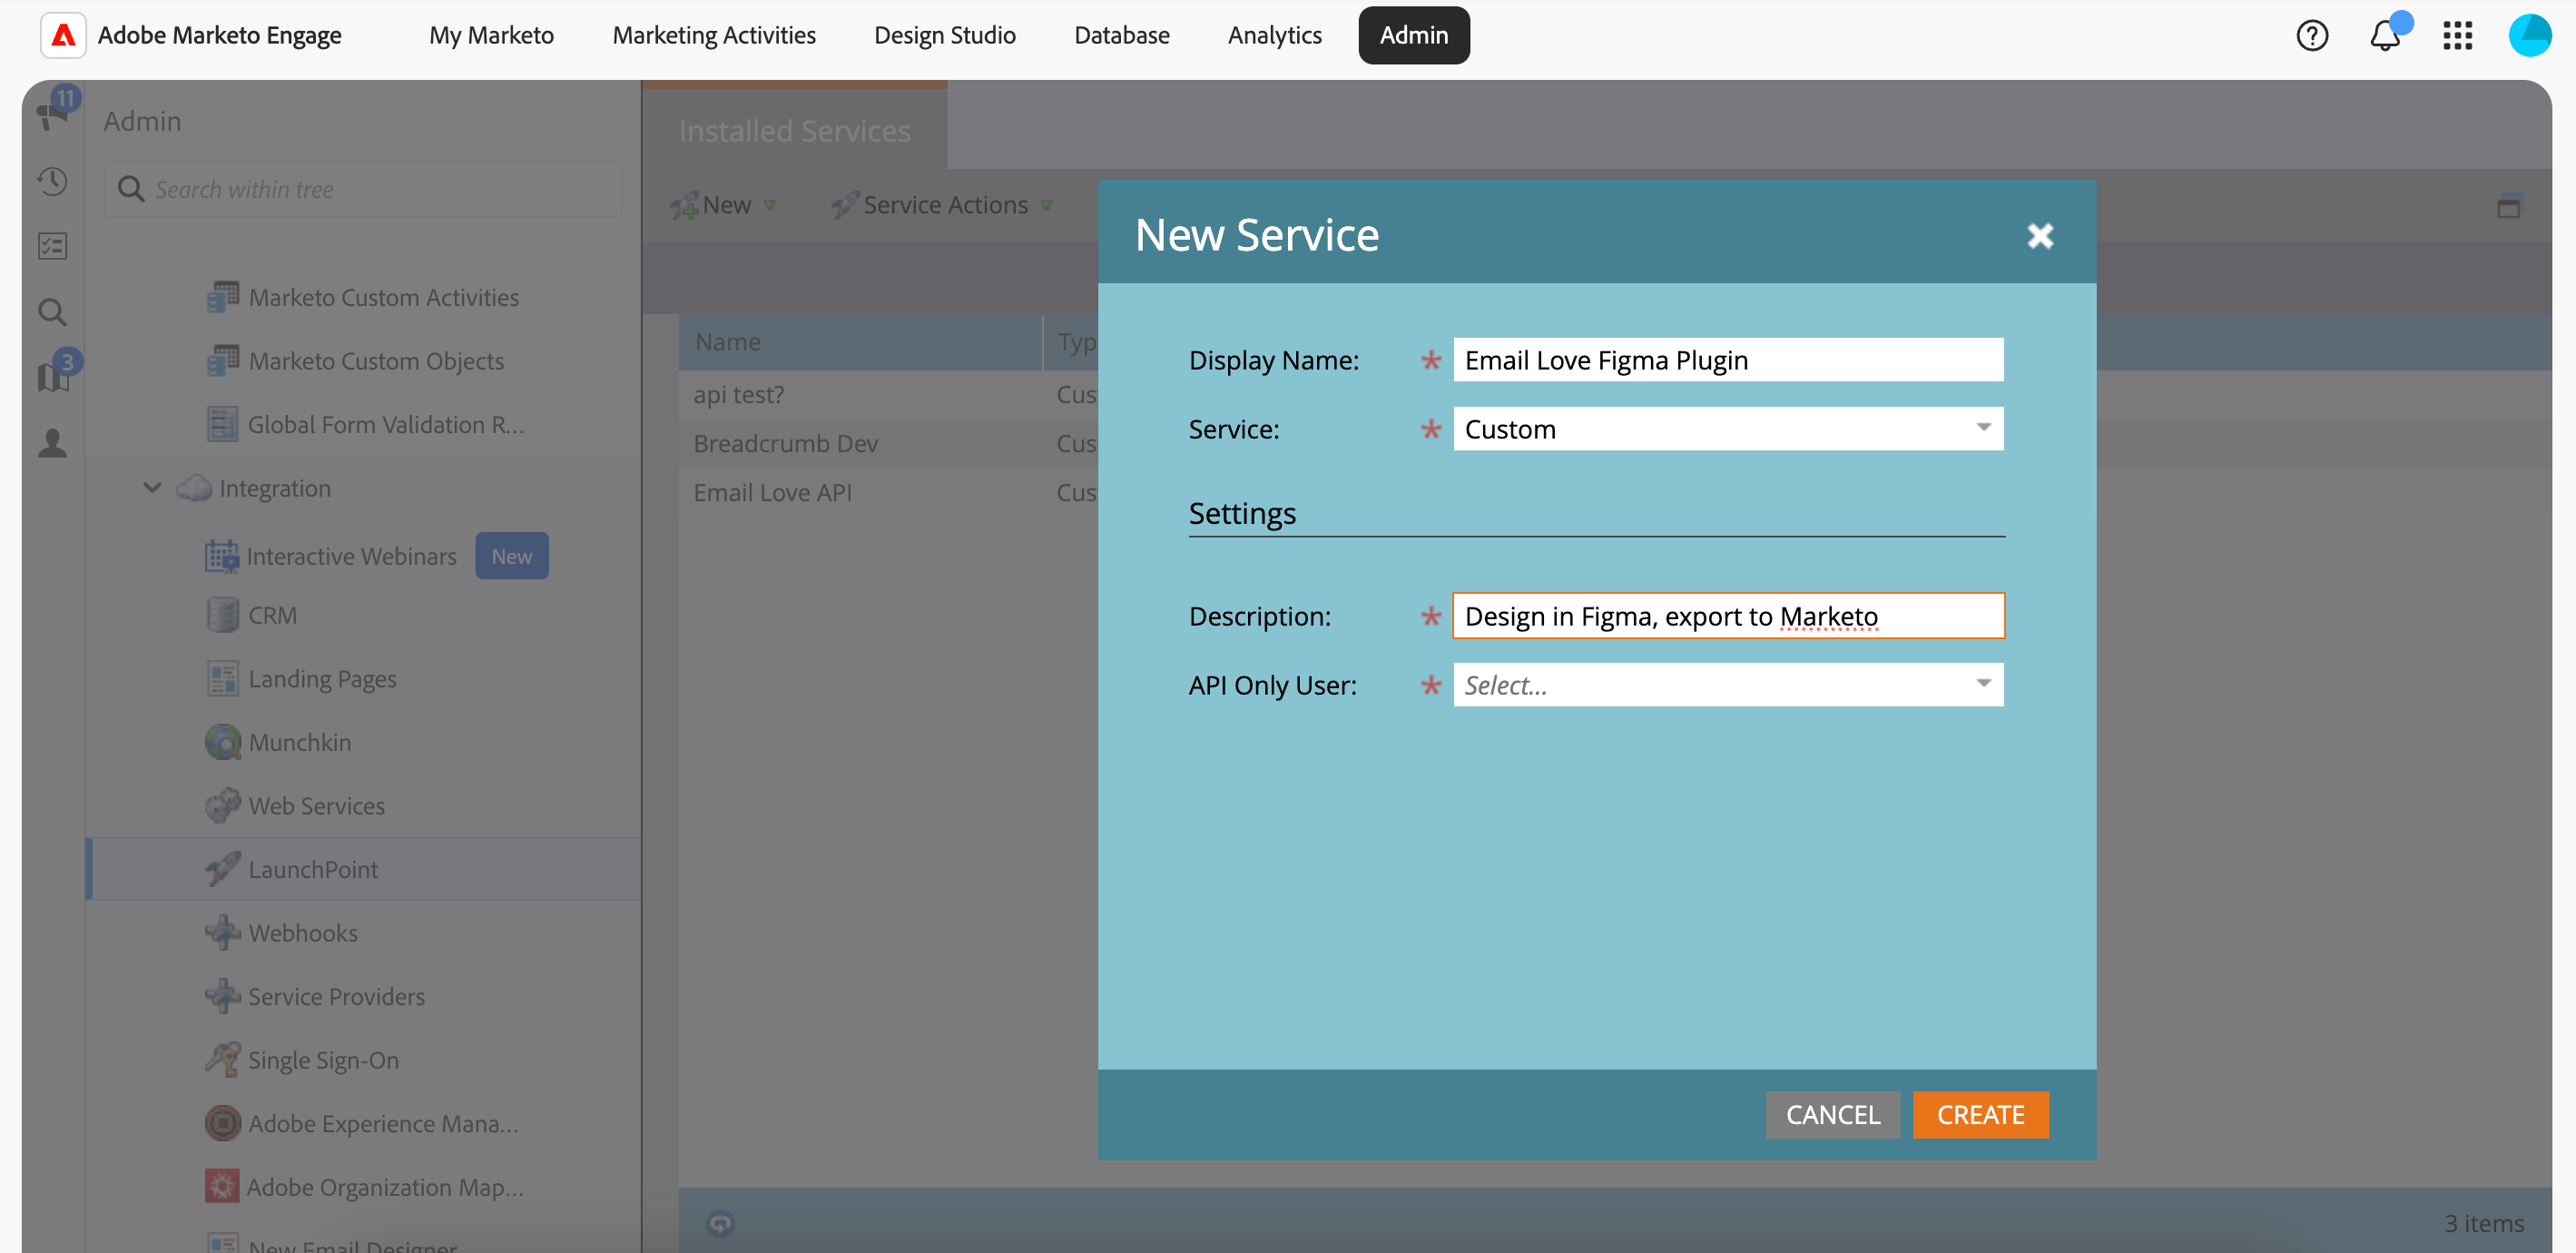Collapse the Integration tree node
Image resolution: width=2576 pixels, height=1253 pixels.
click(151, 488)
